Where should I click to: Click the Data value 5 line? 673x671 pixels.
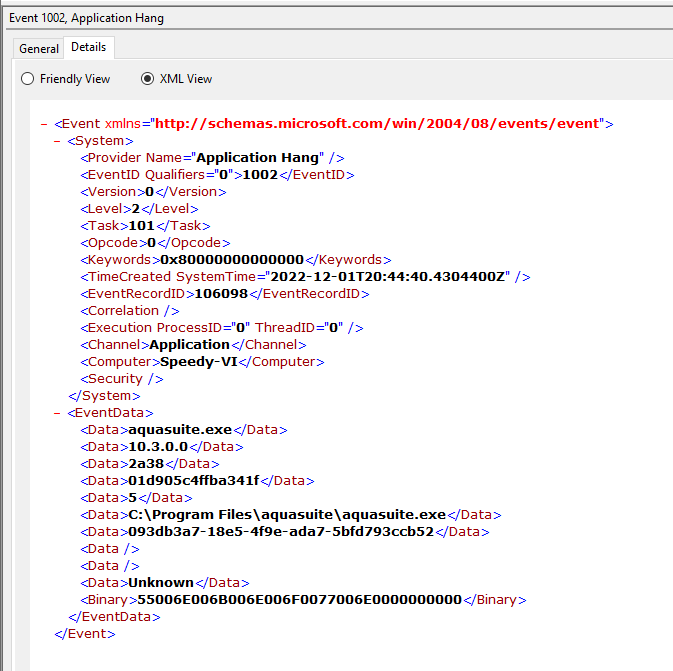136,498
